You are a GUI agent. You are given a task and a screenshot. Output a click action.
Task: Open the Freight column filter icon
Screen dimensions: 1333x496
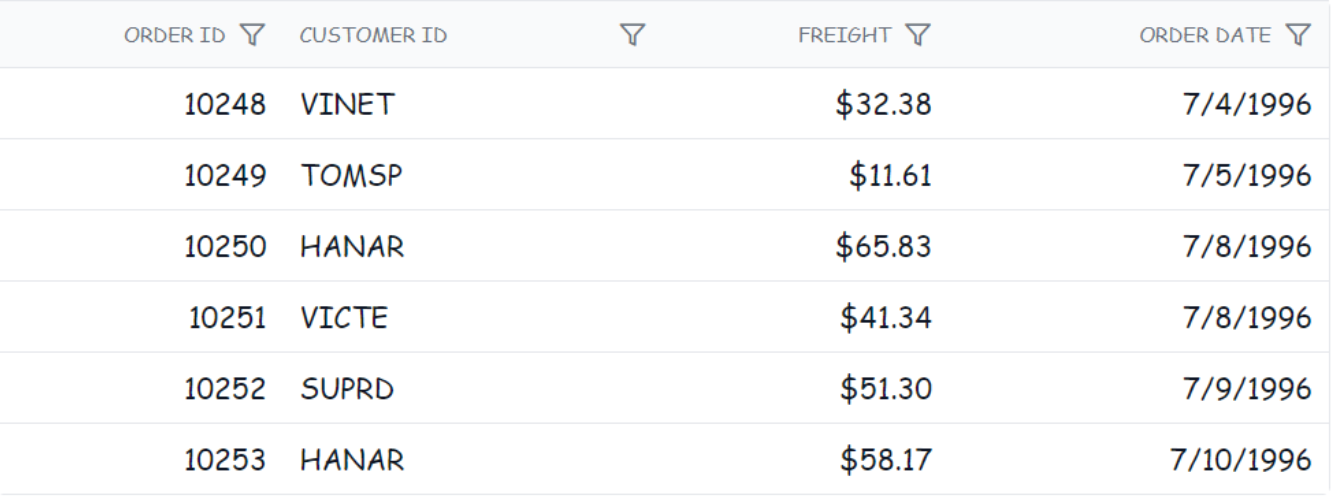click(x=918, y=36)
